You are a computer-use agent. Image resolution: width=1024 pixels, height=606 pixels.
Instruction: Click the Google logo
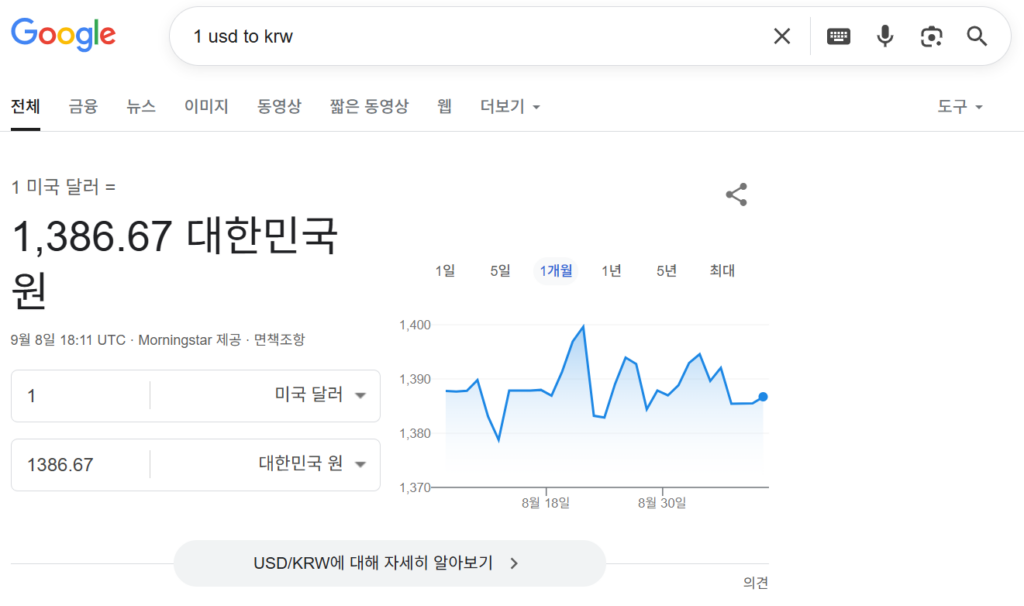[x=63, y=35]
